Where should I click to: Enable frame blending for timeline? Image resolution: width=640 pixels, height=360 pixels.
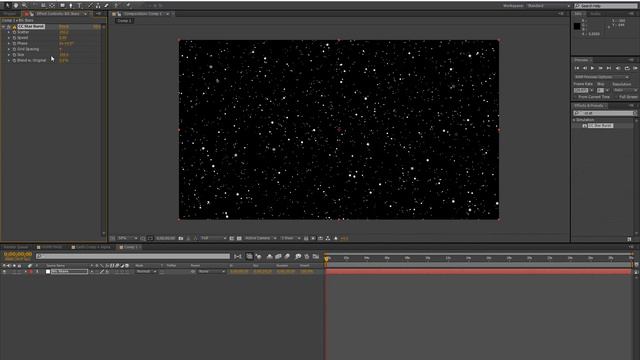coord(278,256)
